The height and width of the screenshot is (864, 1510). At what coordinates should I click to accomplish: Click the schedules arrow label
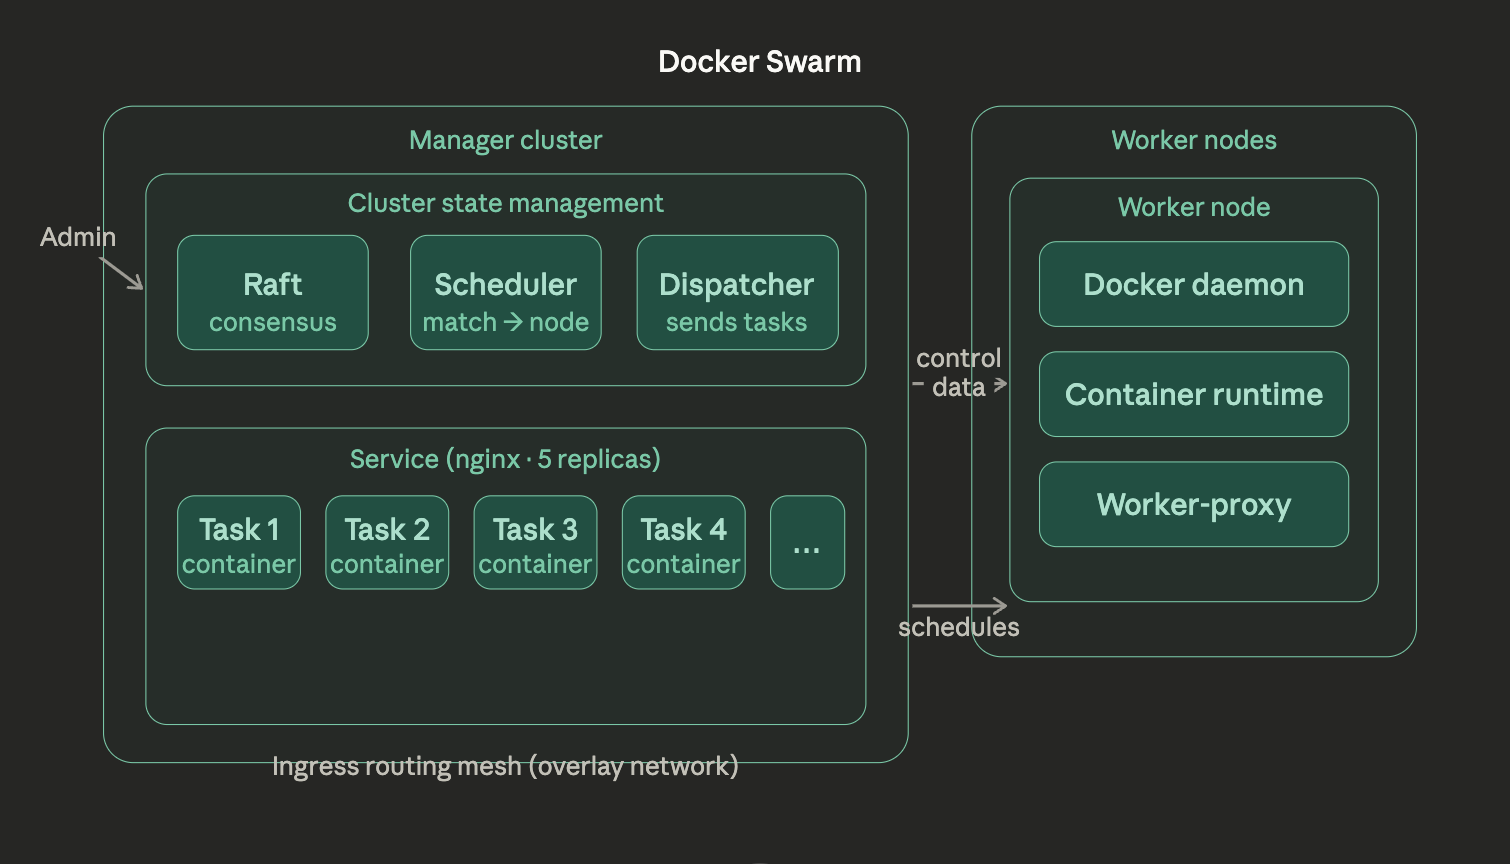click(958, 627)
